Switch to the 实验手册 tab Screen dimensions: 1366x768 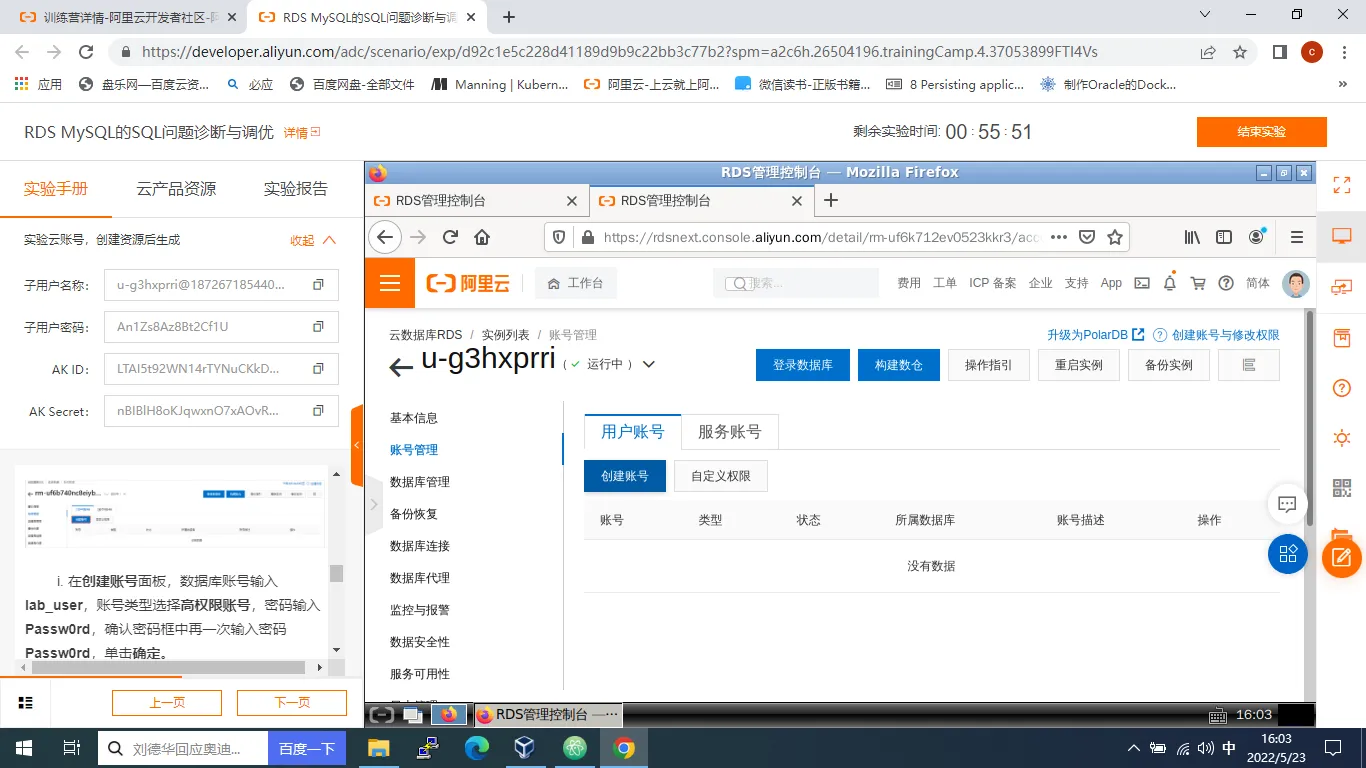56,188
